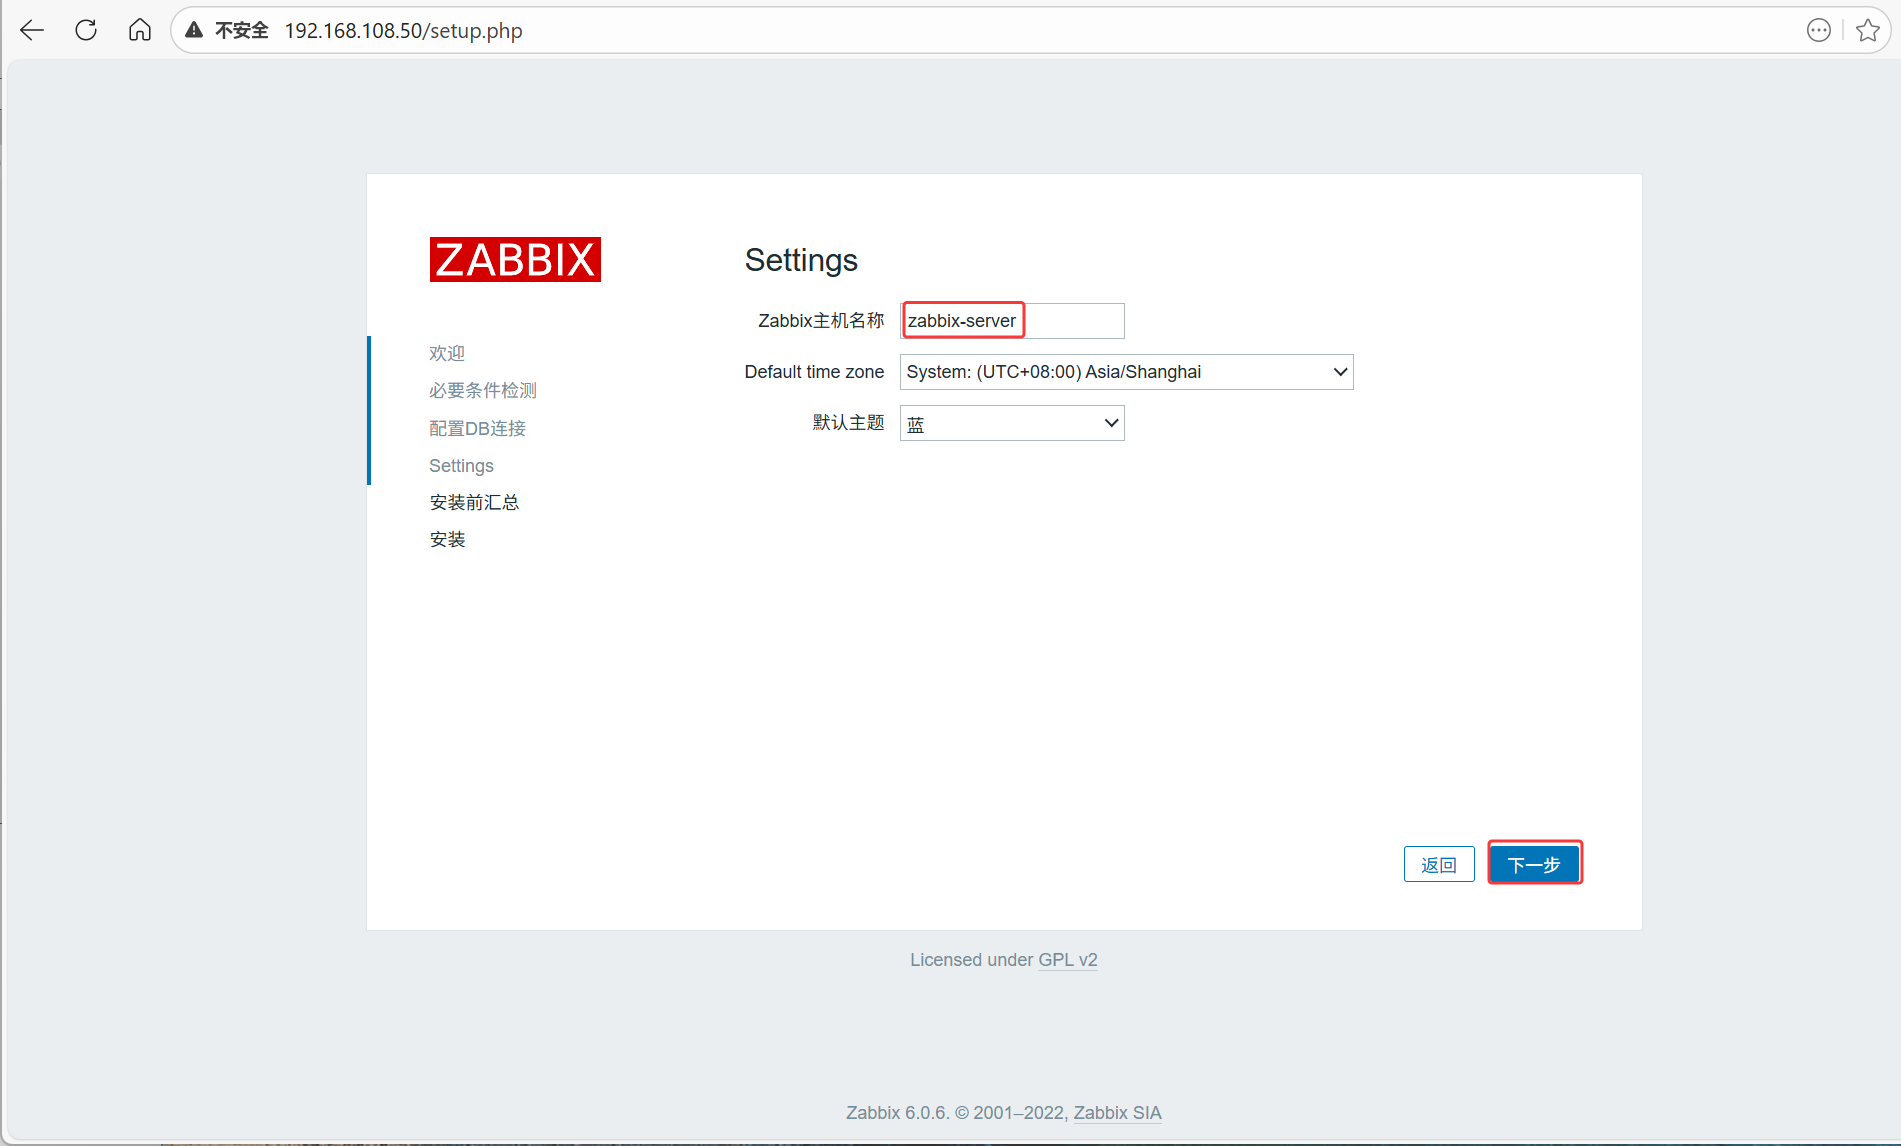Screen dimensions: 1901x1146
Task: Reload the page with the refresh icon
Action: tap(86, 30)
